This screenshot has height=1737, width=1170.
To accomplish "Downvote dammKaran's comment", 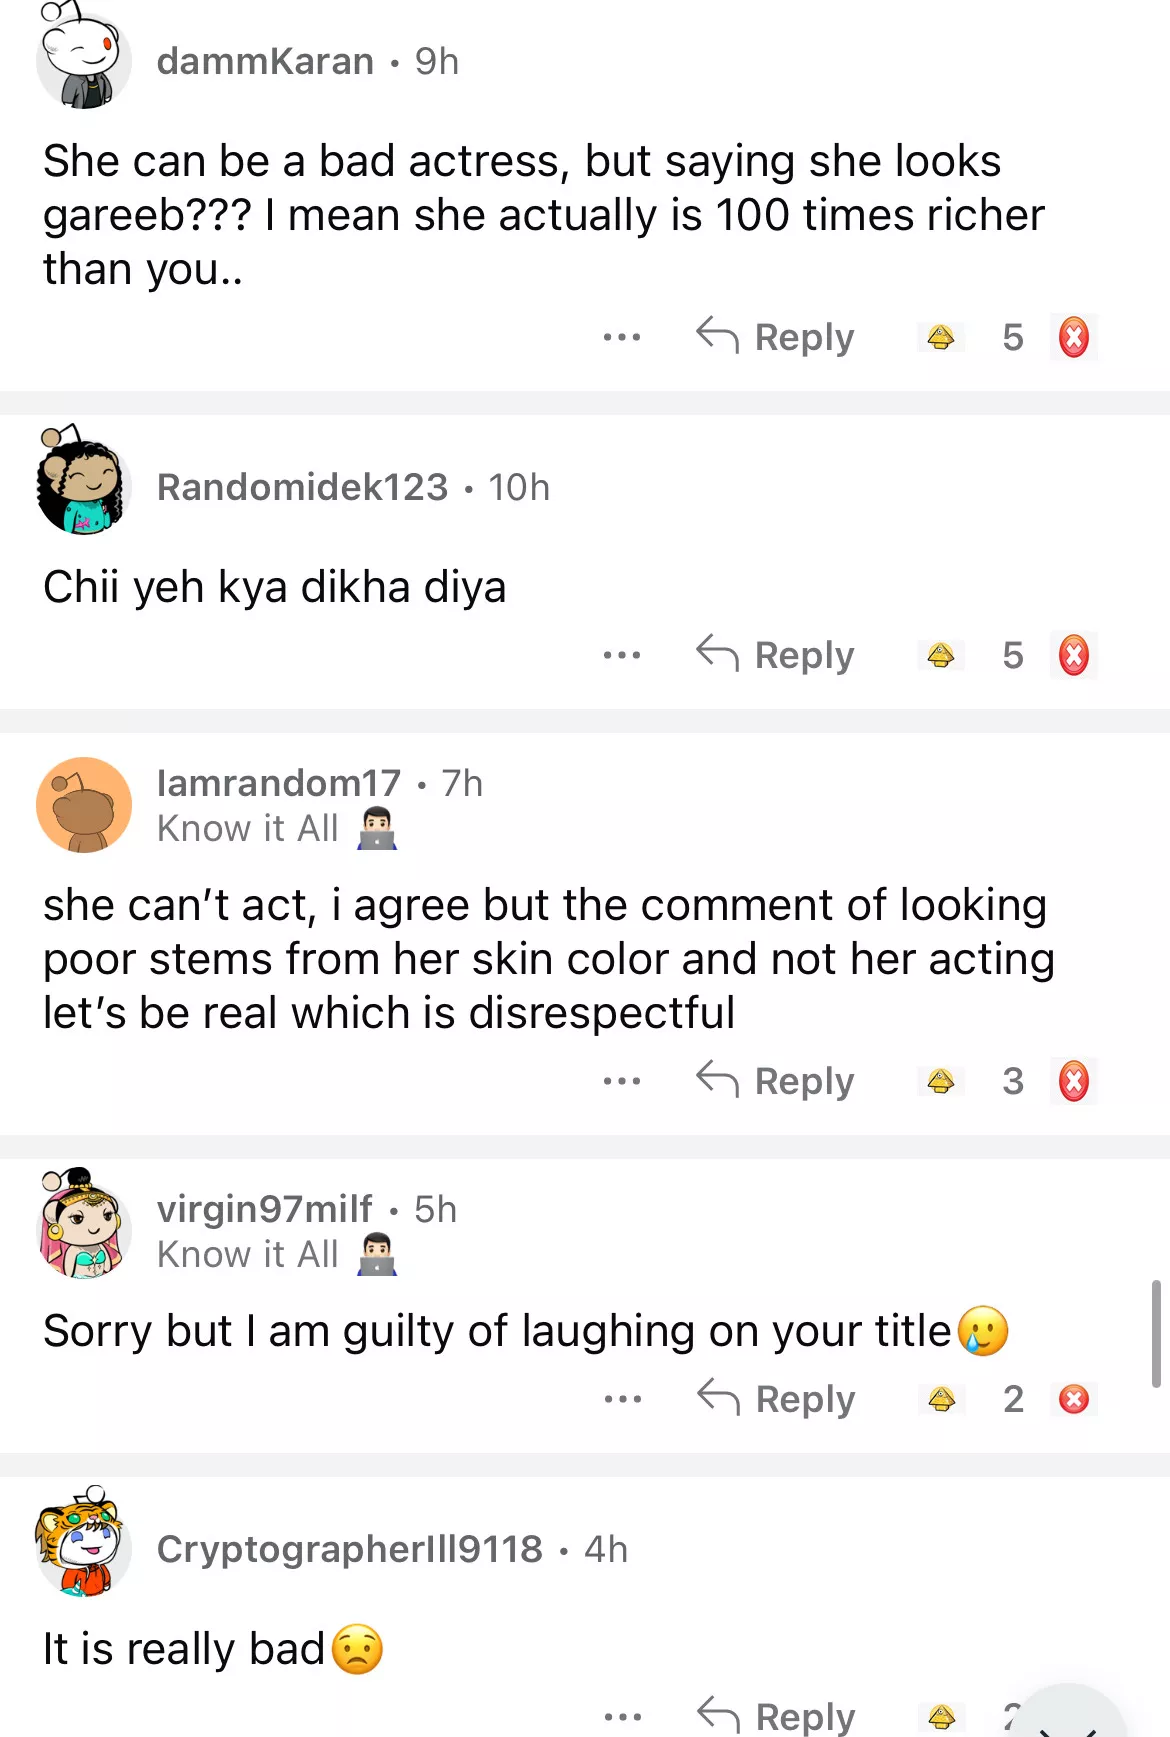I will click(x=1073, y=337).
